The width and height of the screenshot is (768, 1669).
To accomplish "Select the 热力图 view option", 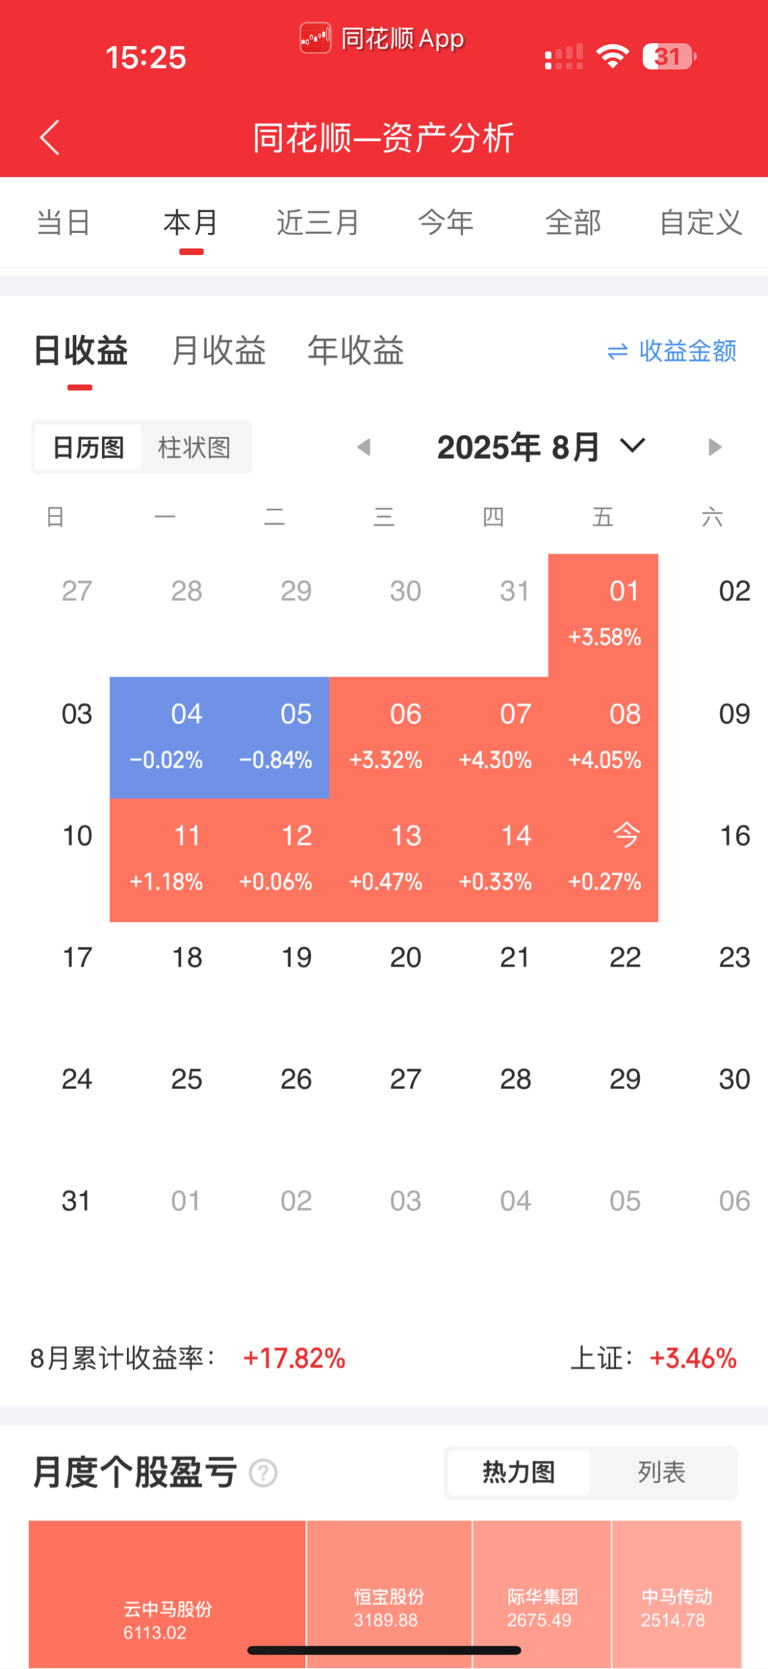I will coord(519,1472).
